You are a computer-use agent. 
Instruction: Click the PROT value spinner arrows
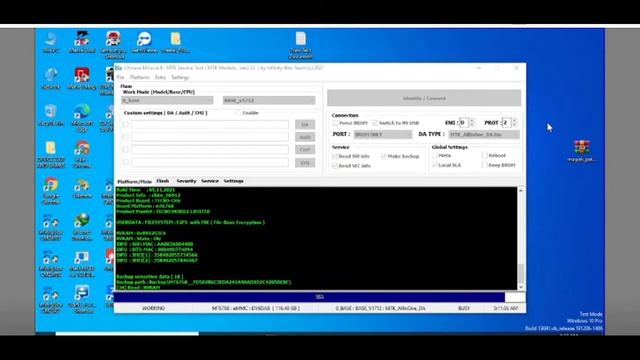click(x=514, y=122)
